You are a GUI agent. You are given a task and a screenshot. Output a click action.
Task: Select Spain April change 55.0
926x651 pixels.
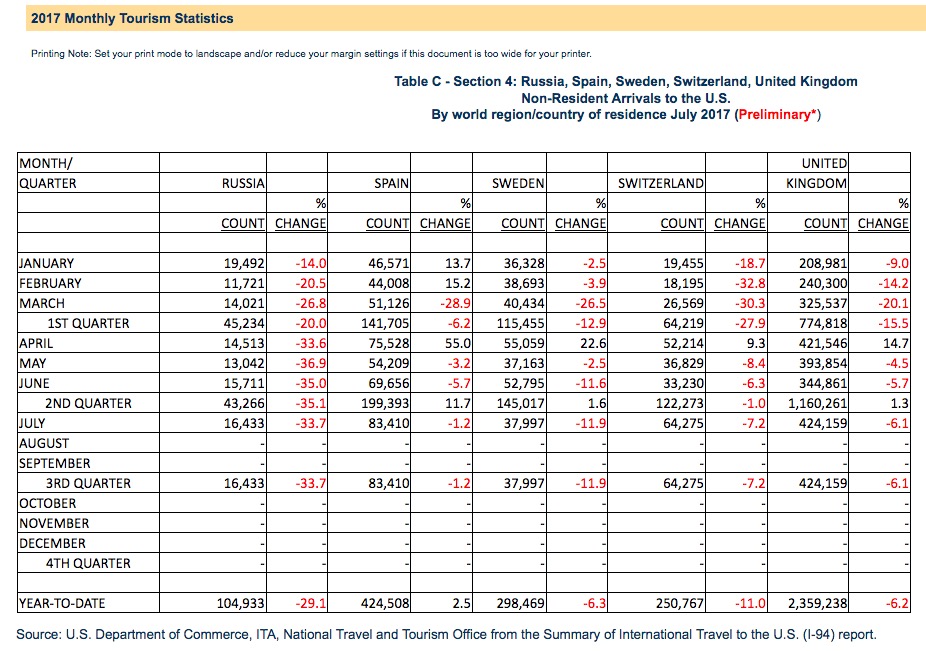click(458, 343)
